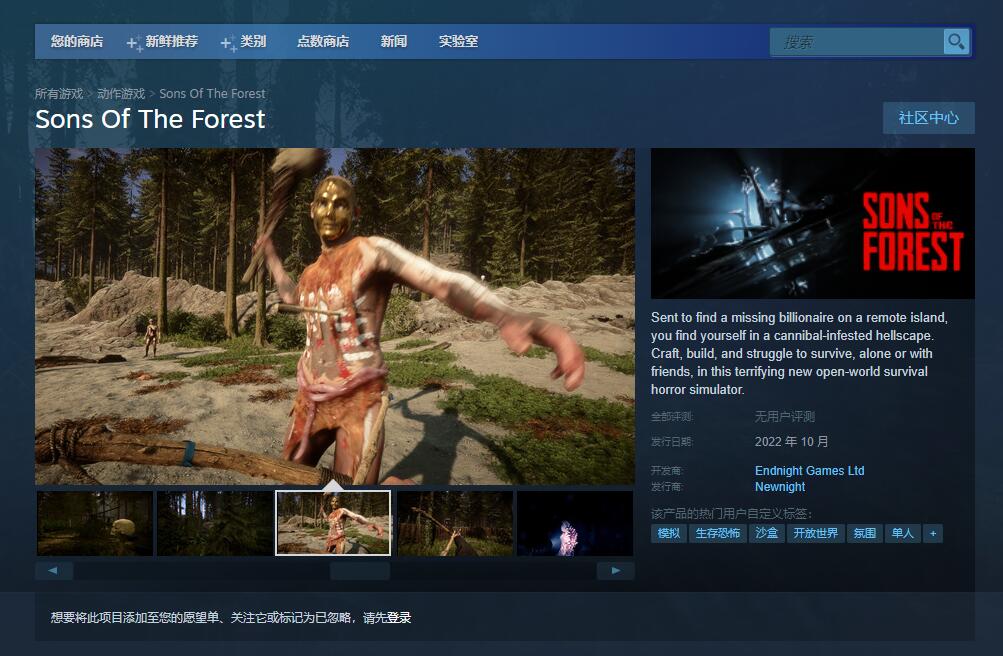1003x656 pixels.
Task: Click the plus icon beside 类别
Action: pyautogui.click(x=228, y=43)
